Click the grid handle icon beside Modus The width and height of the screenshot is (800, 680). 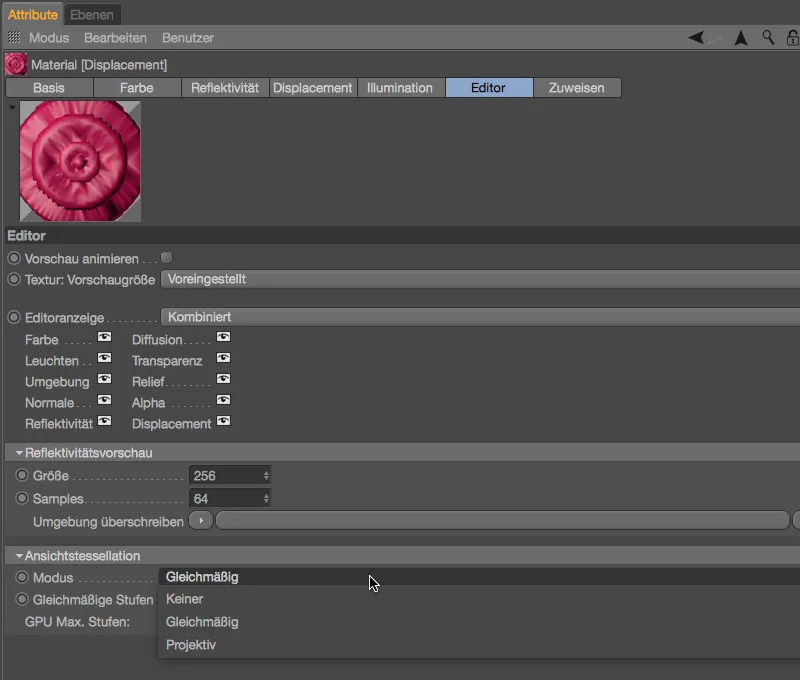click(14, 37)
